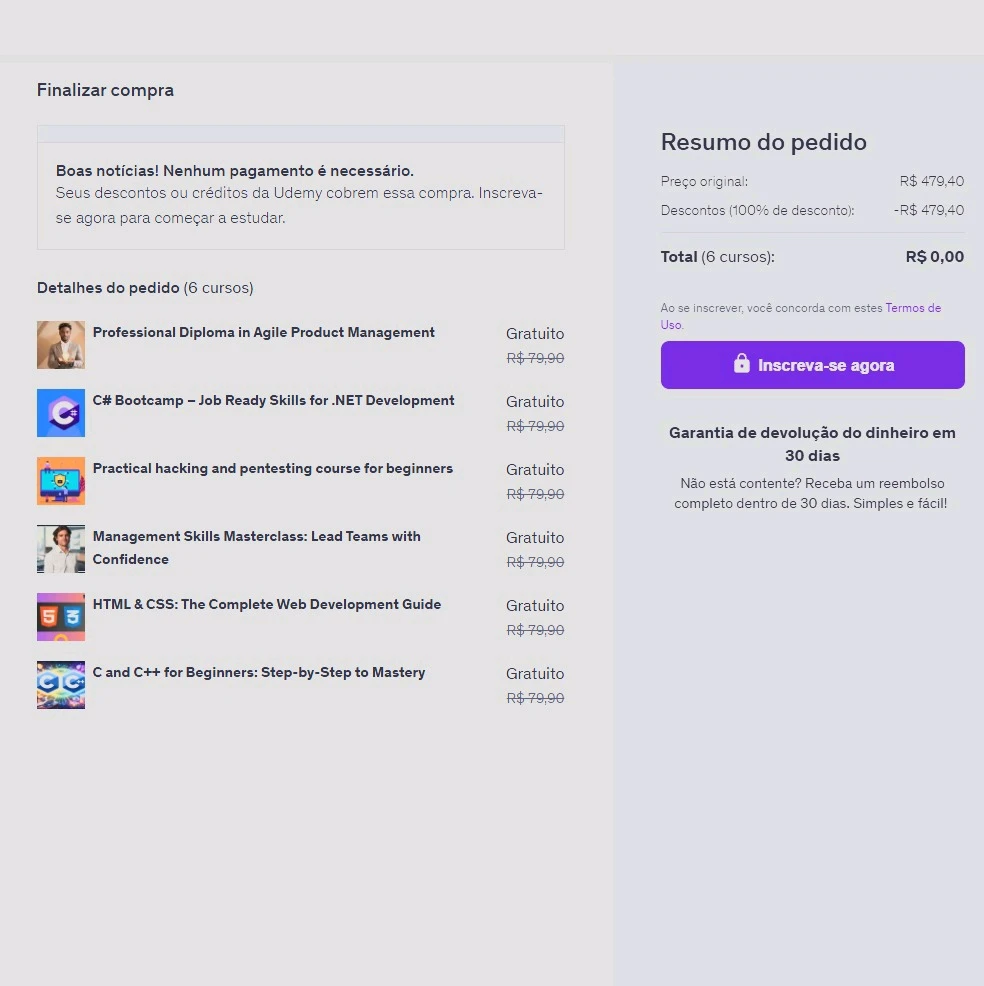Click the R$ 0,00 total amount
The width and height of the screenshot is (984, 986).
(x=934, y=257)
